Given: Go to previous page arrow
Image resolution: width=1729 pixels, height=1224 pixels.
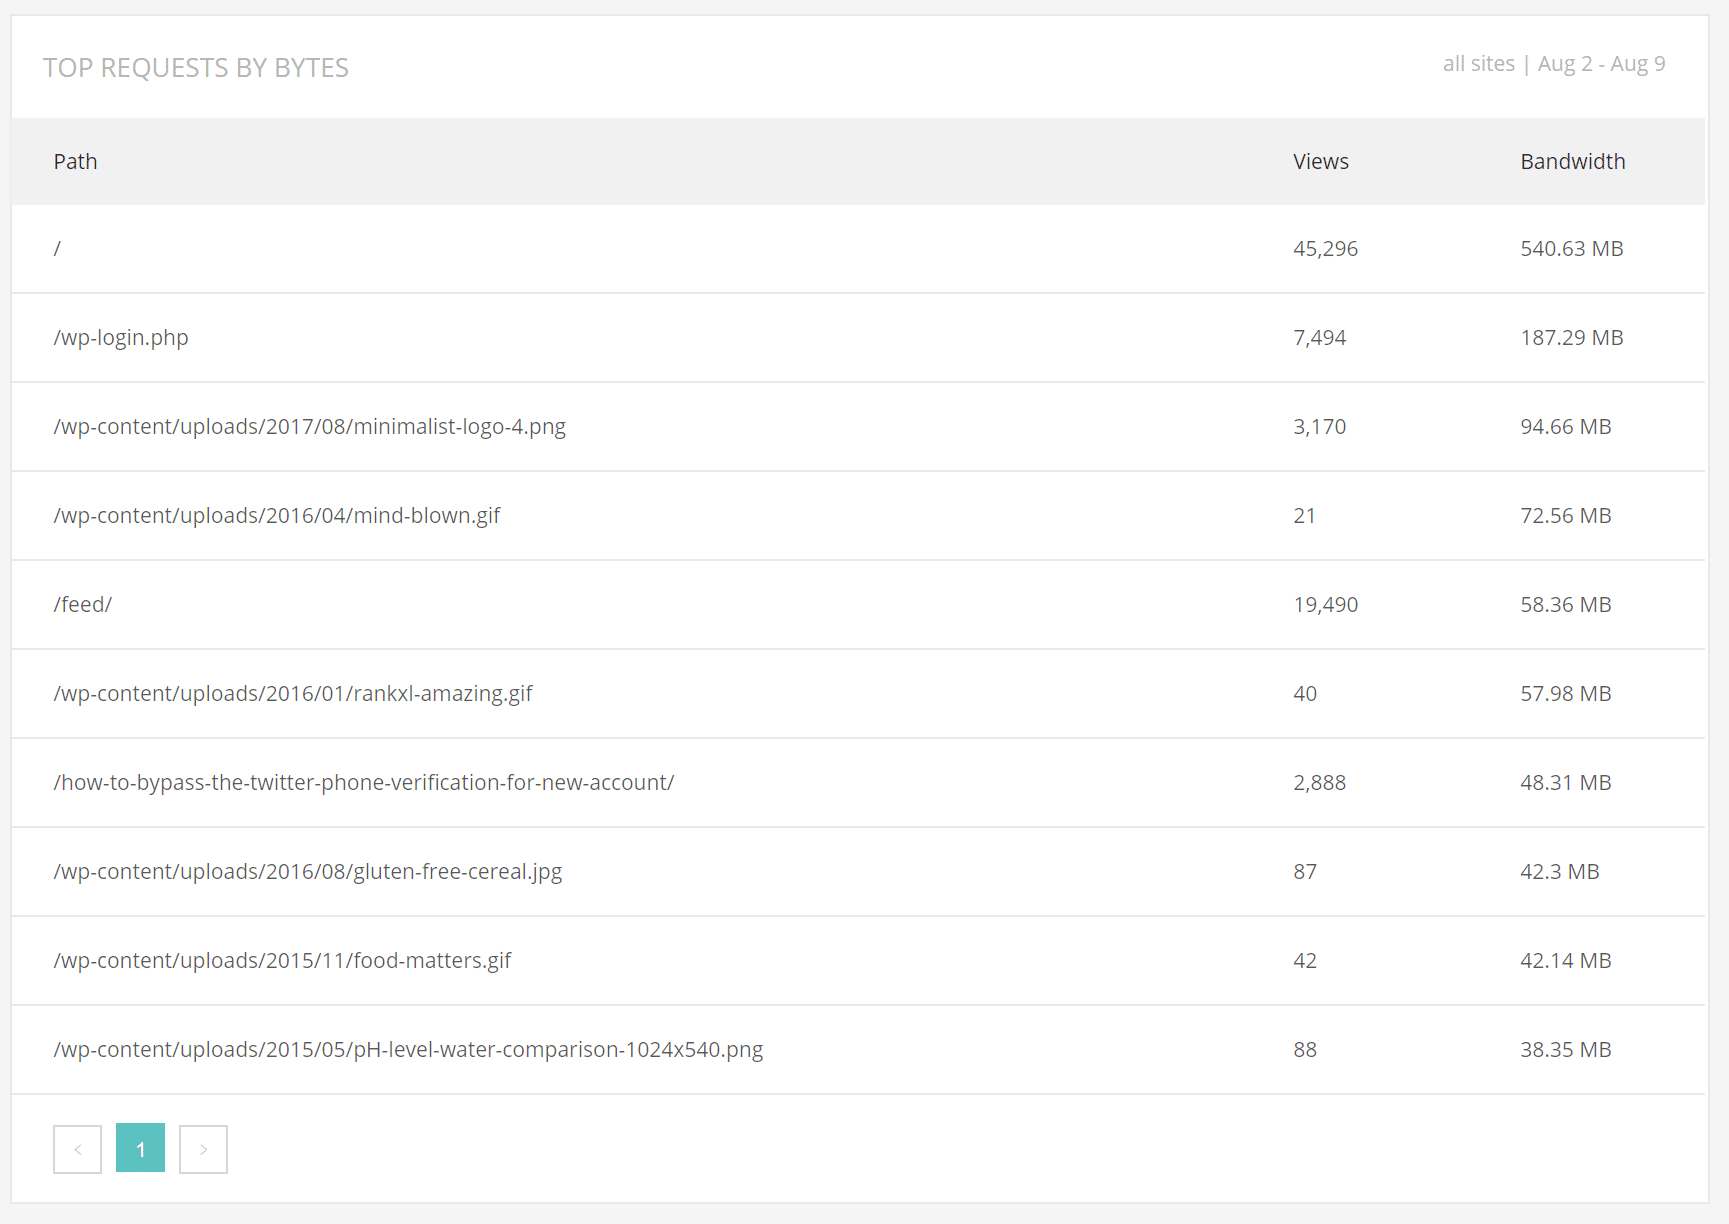Looking at the screenshot, I should 77,1149.
